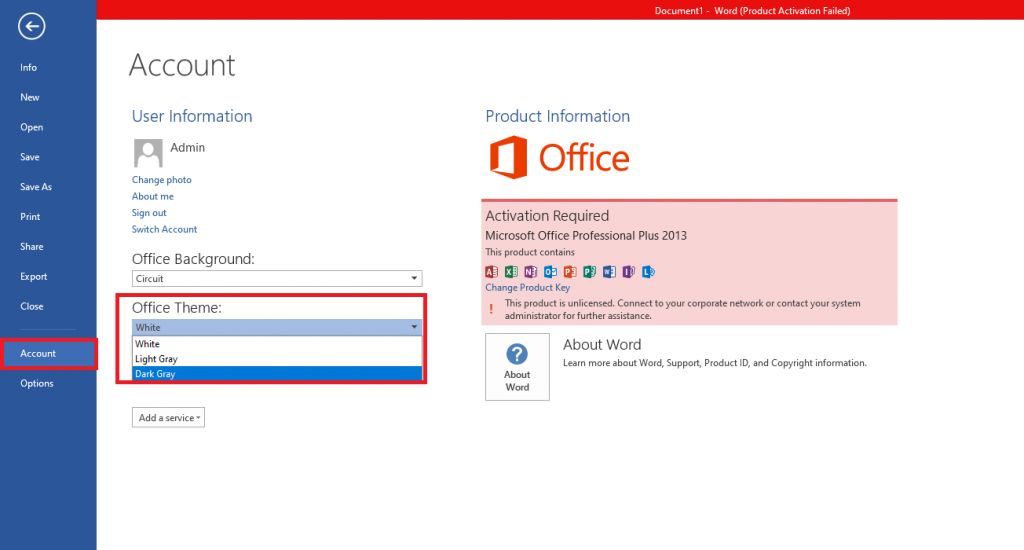Choose Save As in the sidebar

48,187
